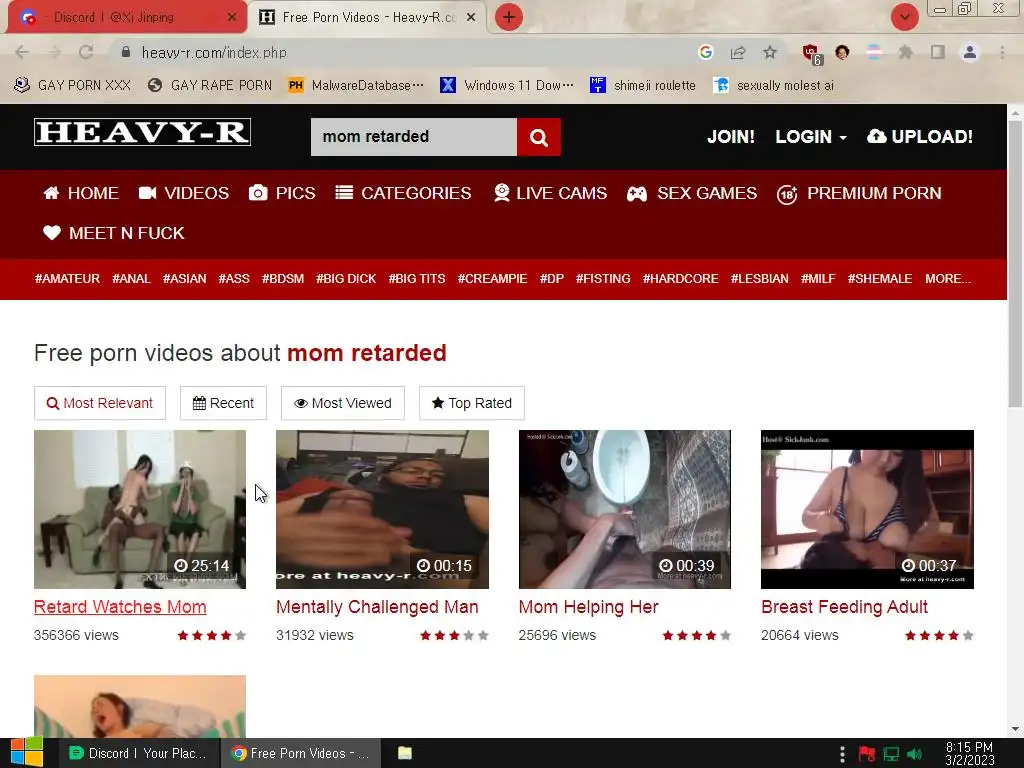Image resolution: width=1024 pixels, height=768 pixels.
Task: Expand the MORE... tags list
Action: tap(948, 279)
